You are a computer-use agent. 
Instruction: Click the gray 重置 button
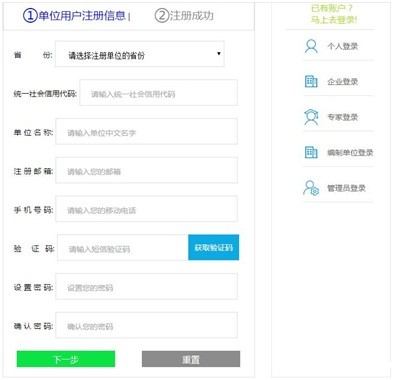coord(191,359)
